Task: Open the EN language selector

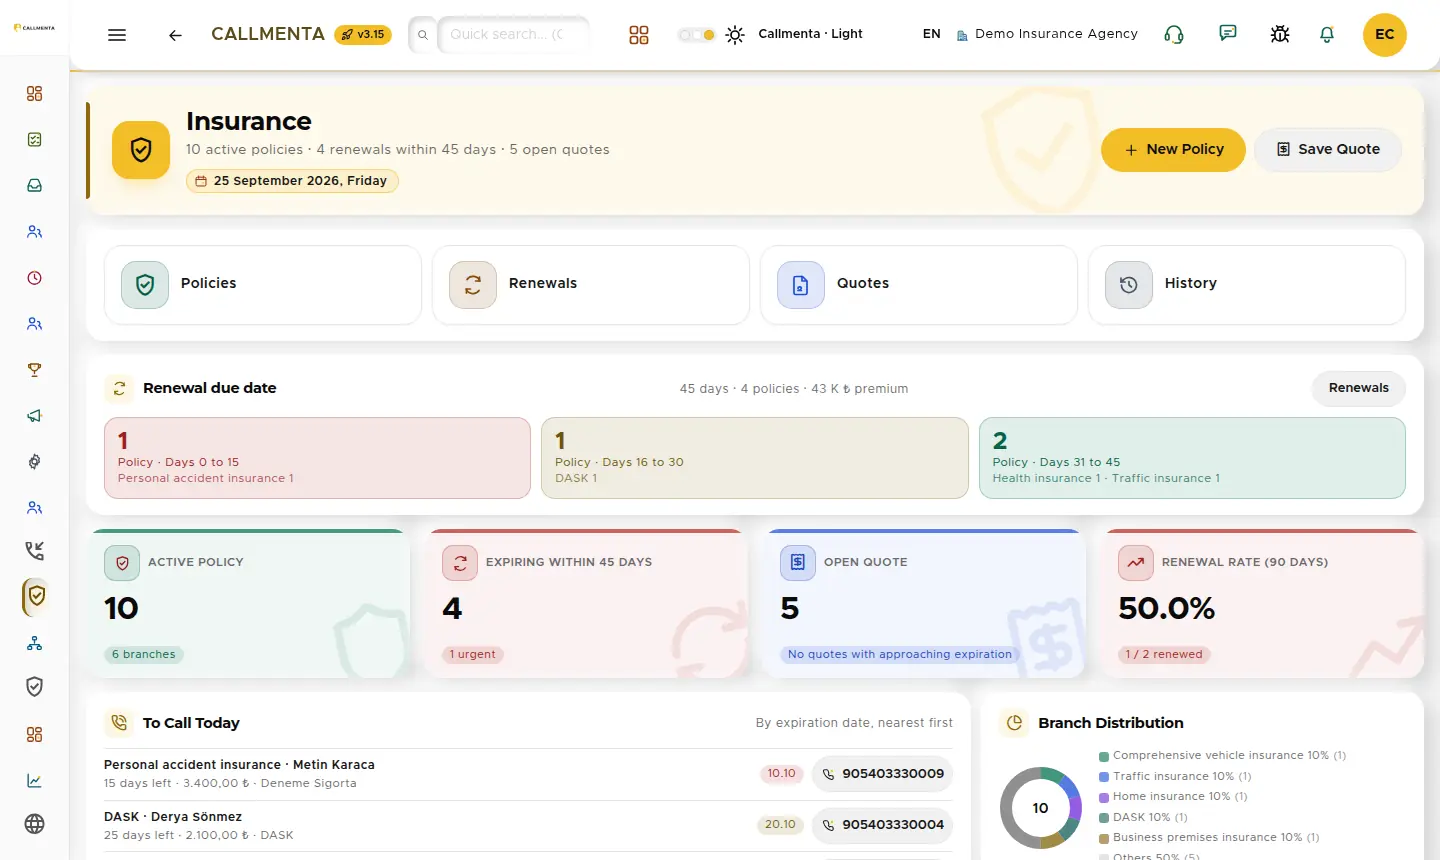Action: [931, 34]
